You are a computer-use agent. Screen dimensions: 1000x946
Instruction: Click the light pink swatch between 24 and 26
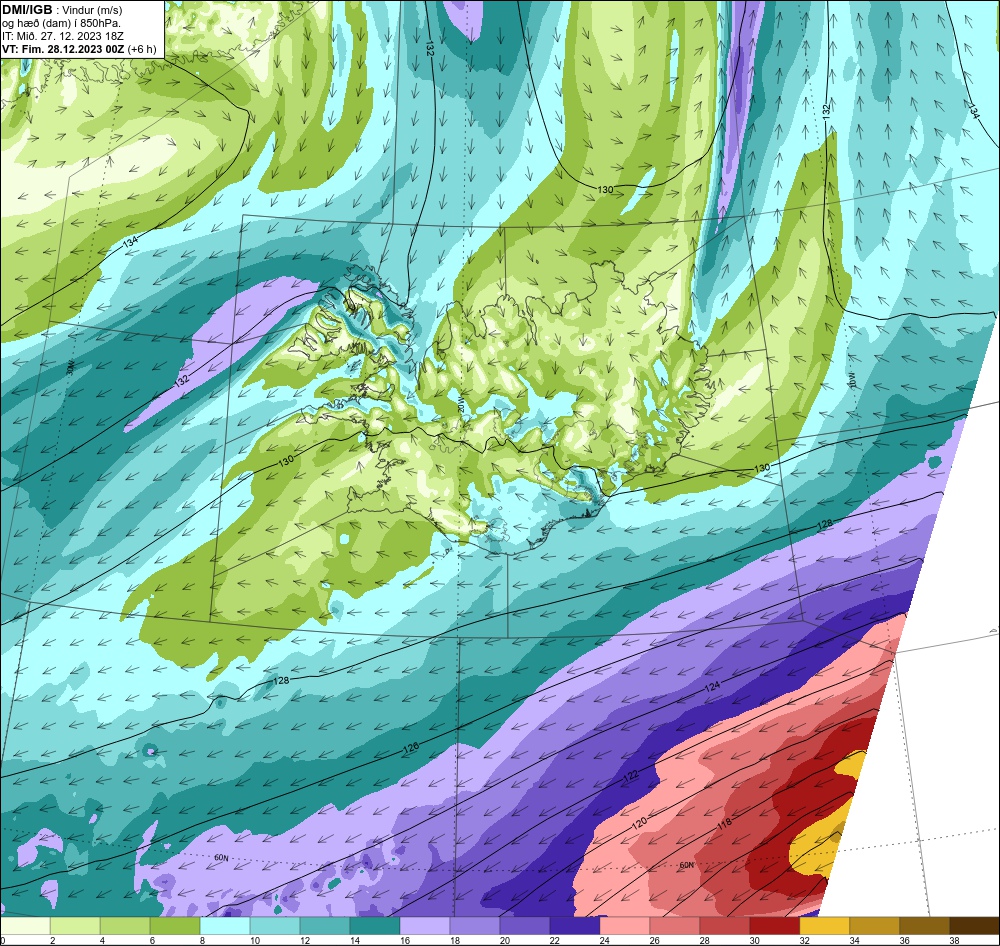pyautogui.click(x=624, y=926)
